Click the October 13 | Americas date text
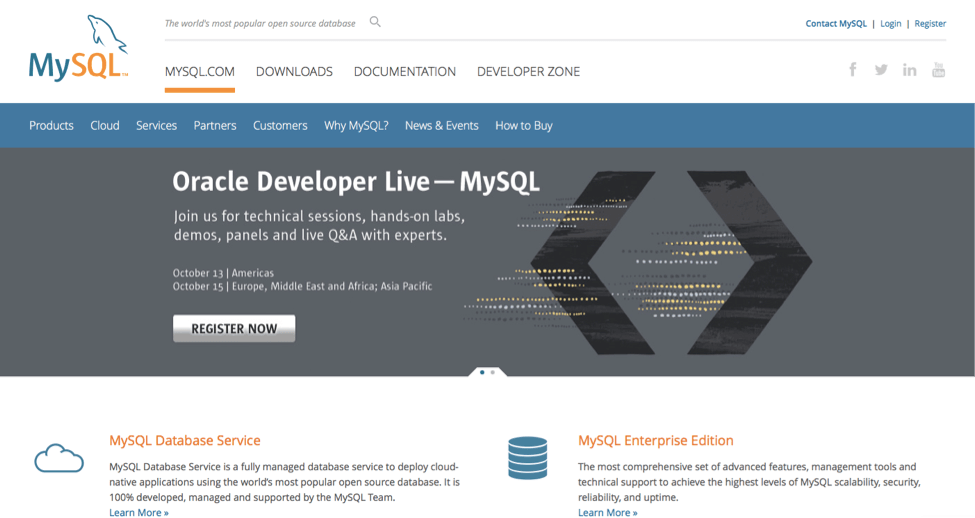The width and height of the screenshot is (975, 518). click(x=223, y=272)
